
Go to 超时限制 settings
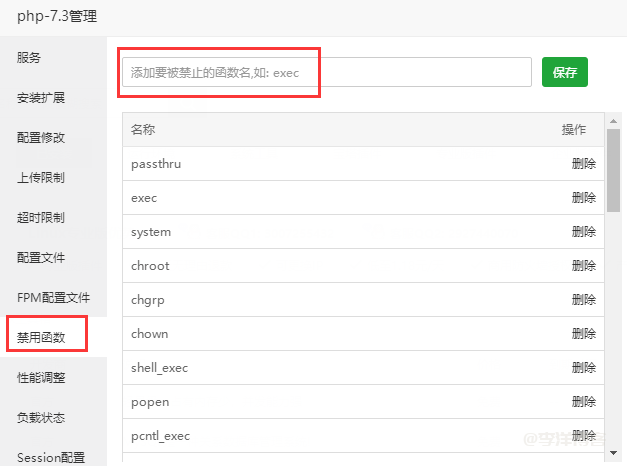point(41,218)
